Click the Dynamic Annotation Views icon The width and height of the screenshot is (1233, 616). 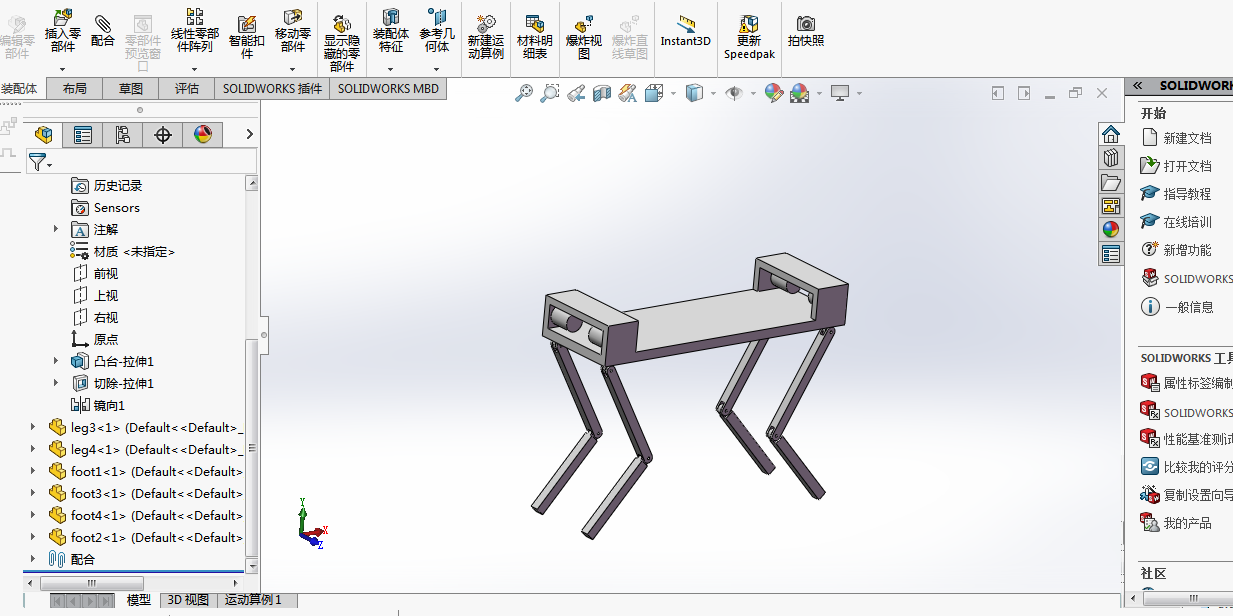628,93
